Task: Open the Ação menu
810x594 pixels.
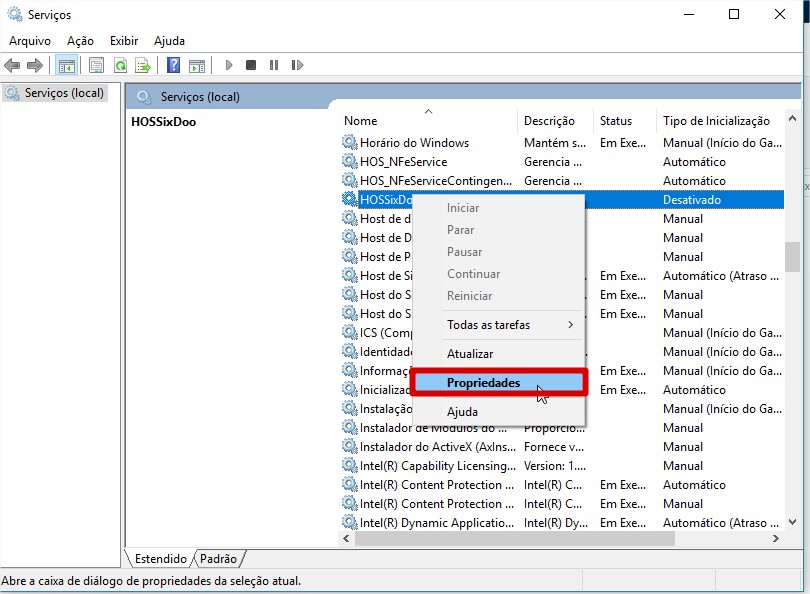Action: coord(80,41)
